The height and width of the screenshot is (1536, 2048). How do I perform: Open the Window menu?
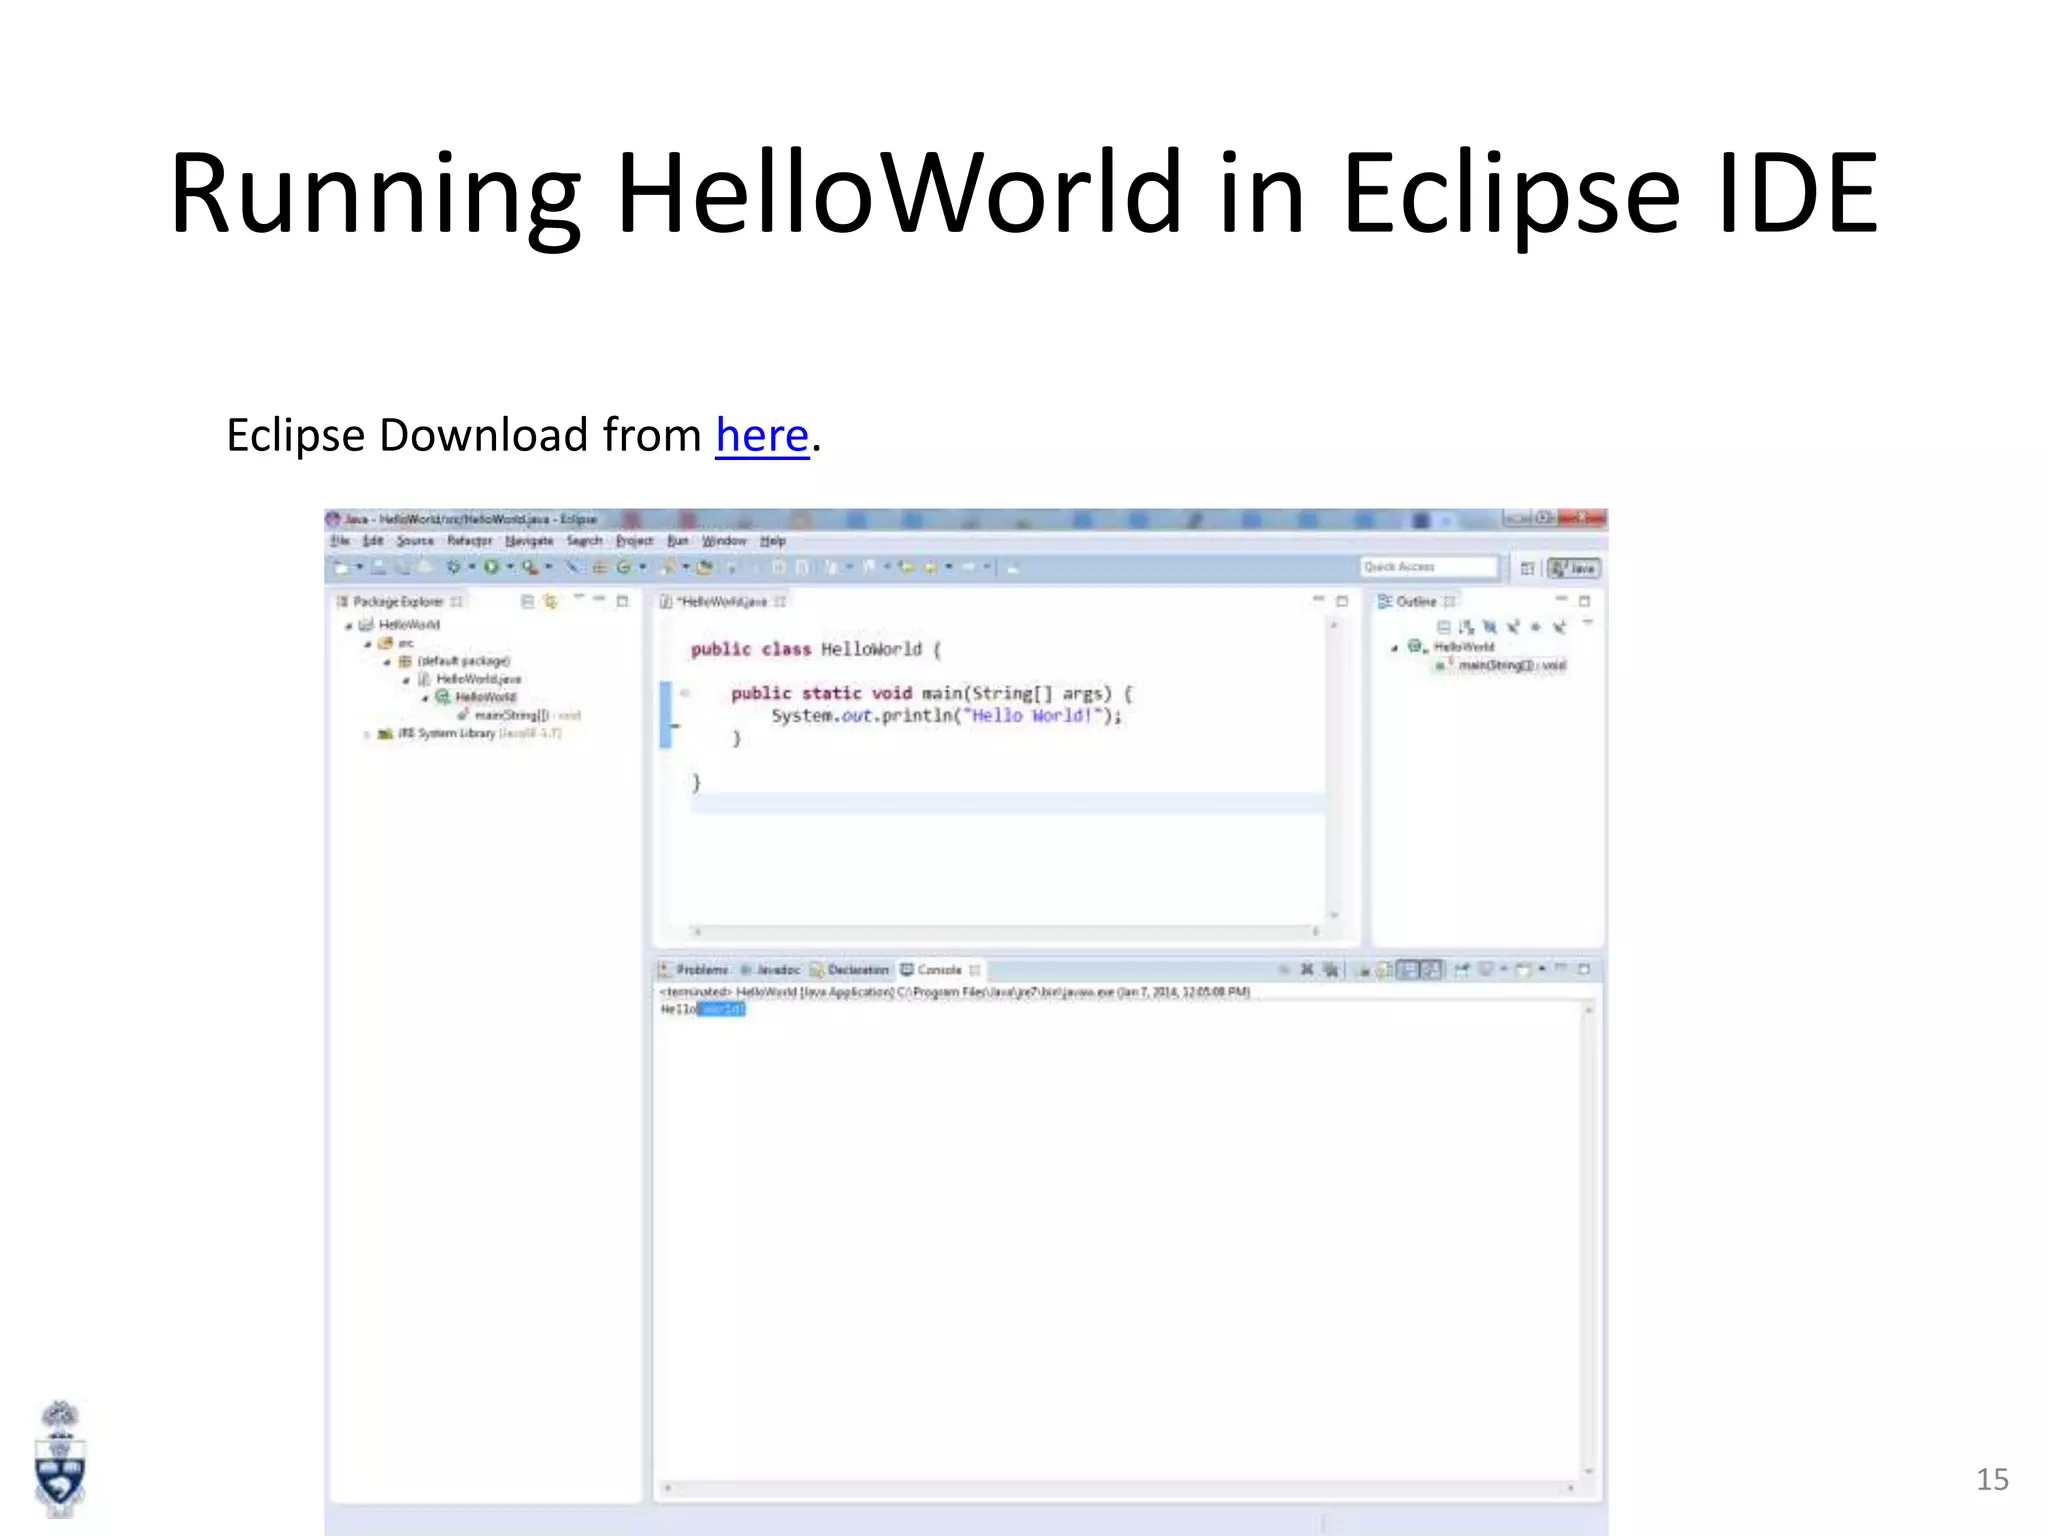tap(724, 541)
